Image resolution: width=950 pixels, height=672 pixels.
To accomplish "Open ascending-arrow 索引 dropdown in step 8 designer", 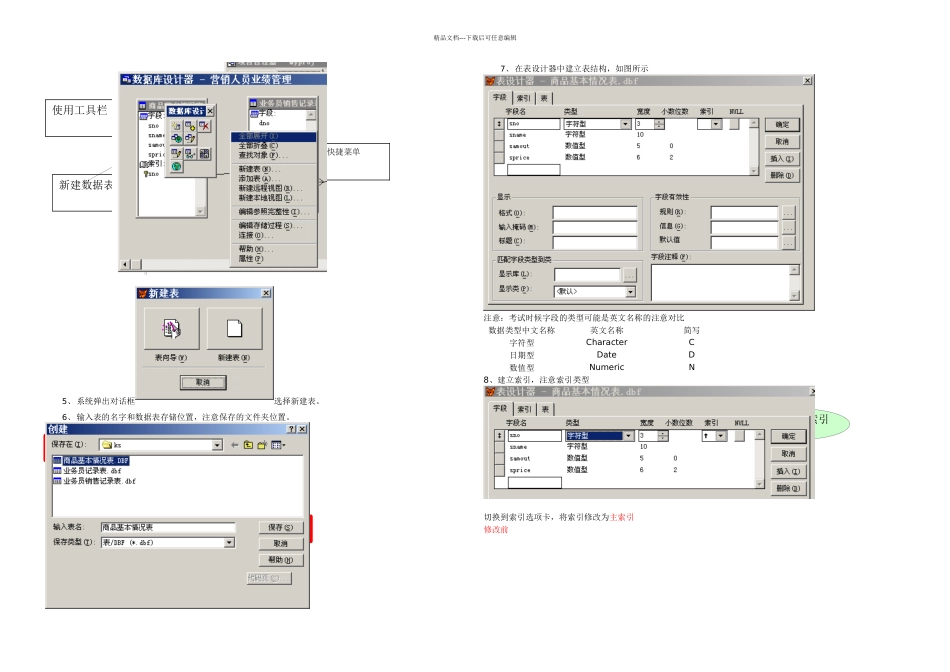I will [x=721, y=436].
